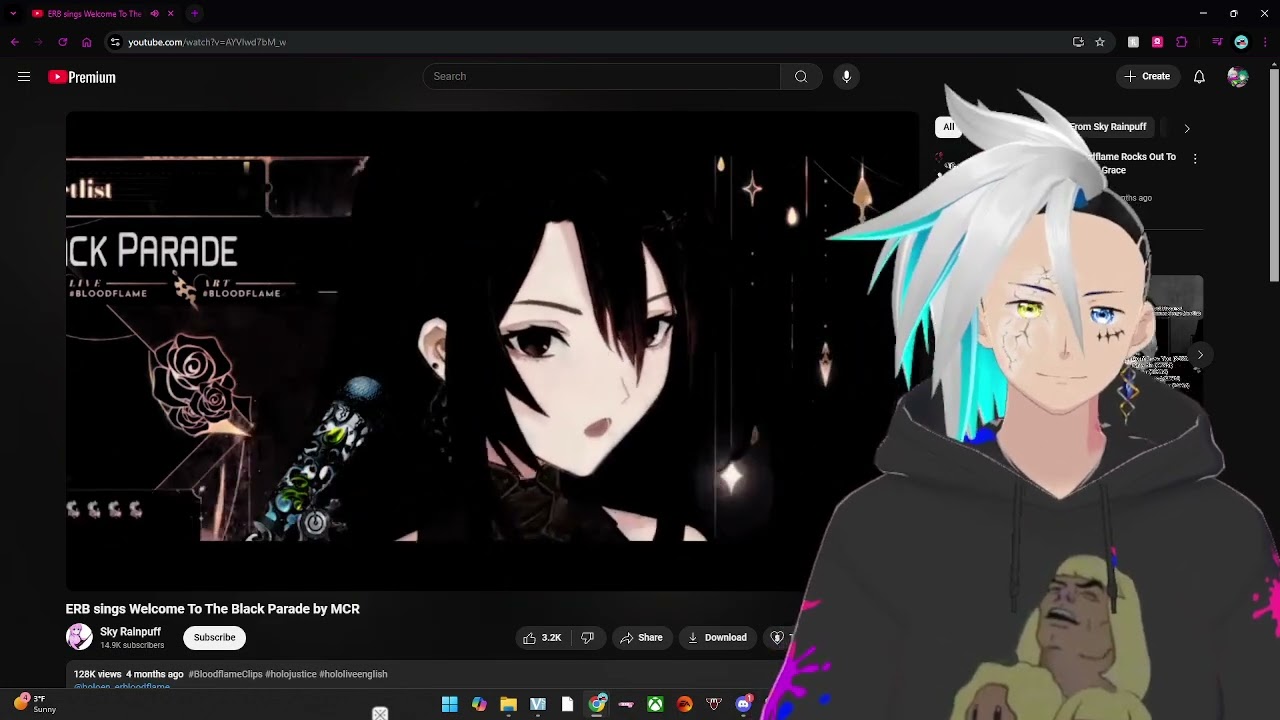Reload the YouTube page
This screenshot has width=1280, height=720.
click(62, 42)
